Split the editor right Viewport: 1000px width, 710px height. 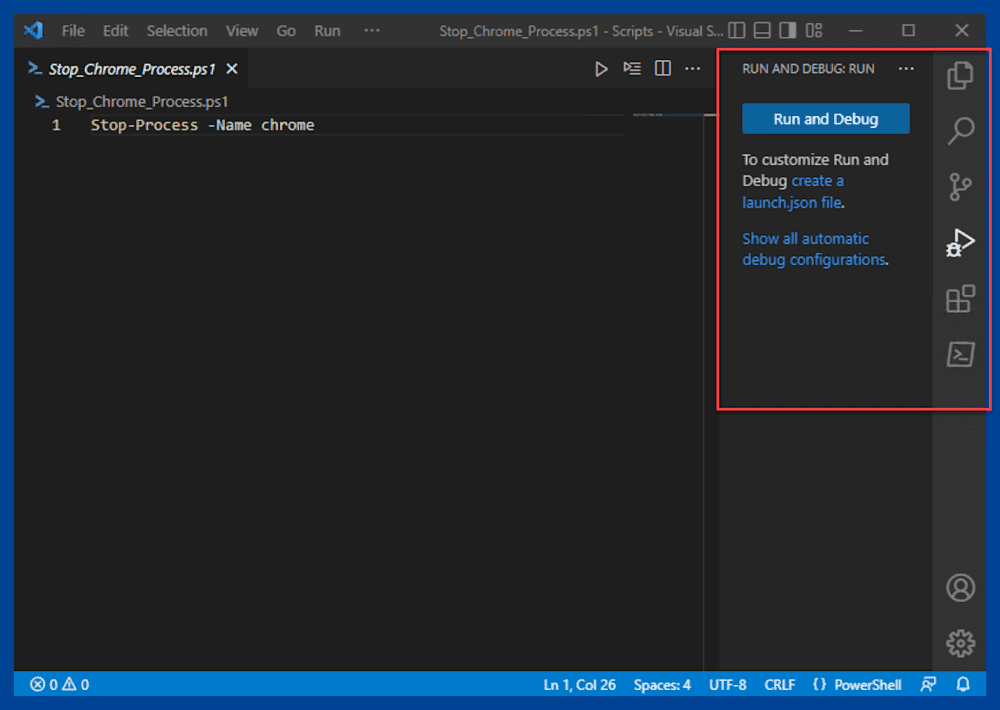(663, 68)
